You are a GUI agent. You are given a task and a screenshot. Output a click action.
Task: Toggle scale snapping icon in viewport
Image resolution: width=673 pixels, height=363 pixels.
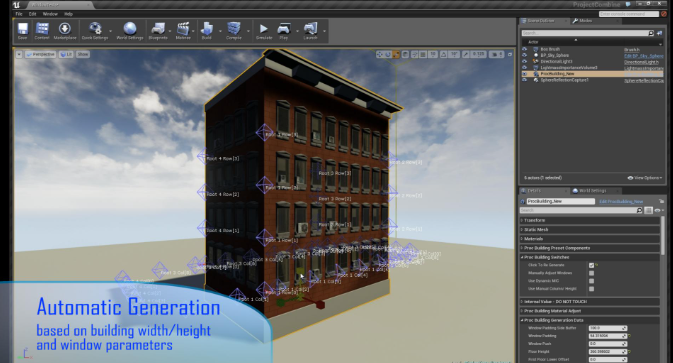click(x=466, y=54)
